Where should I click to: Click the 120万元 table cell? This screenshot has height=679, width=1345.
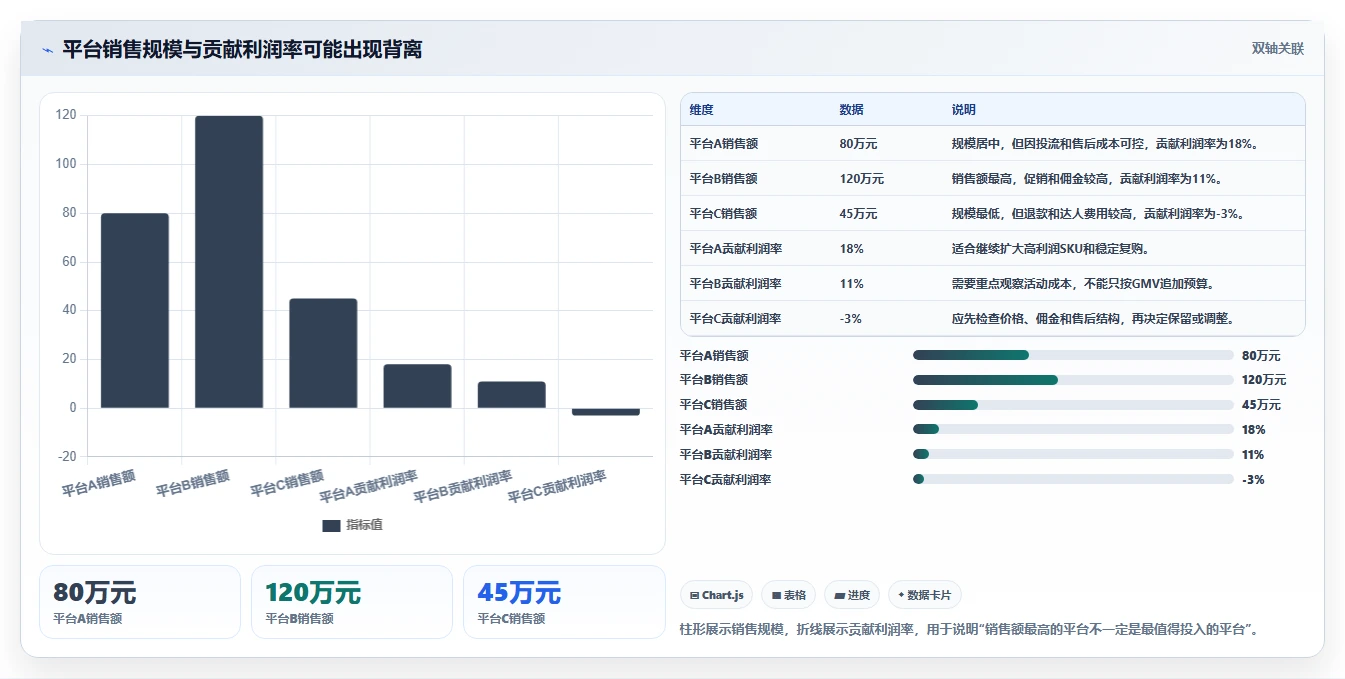point(862,179)
